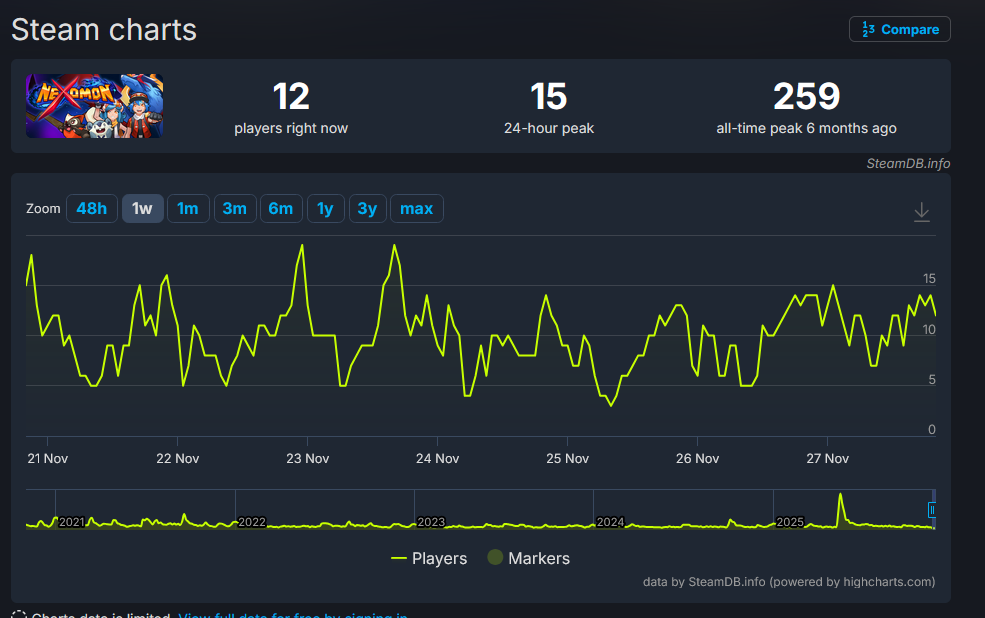
Task: Set chart zoom to 6m
Action: (281, 209)
